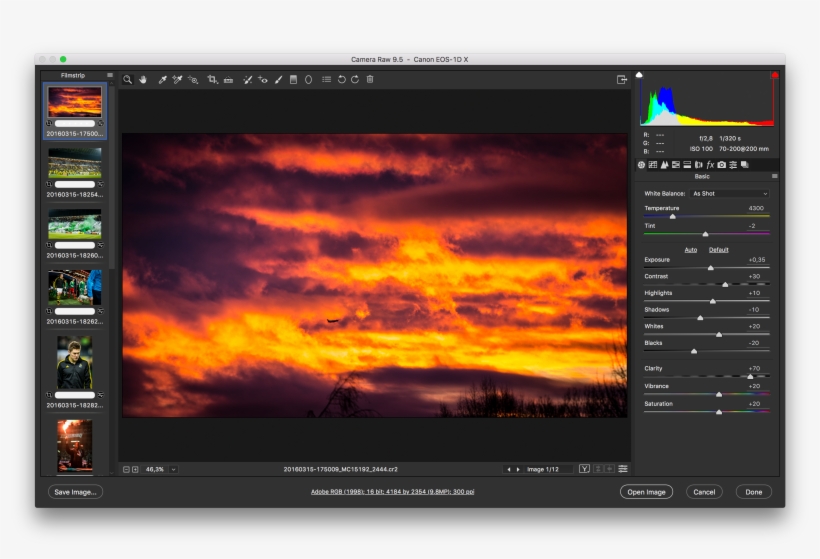Click the Open Image button

coord(646,492)
